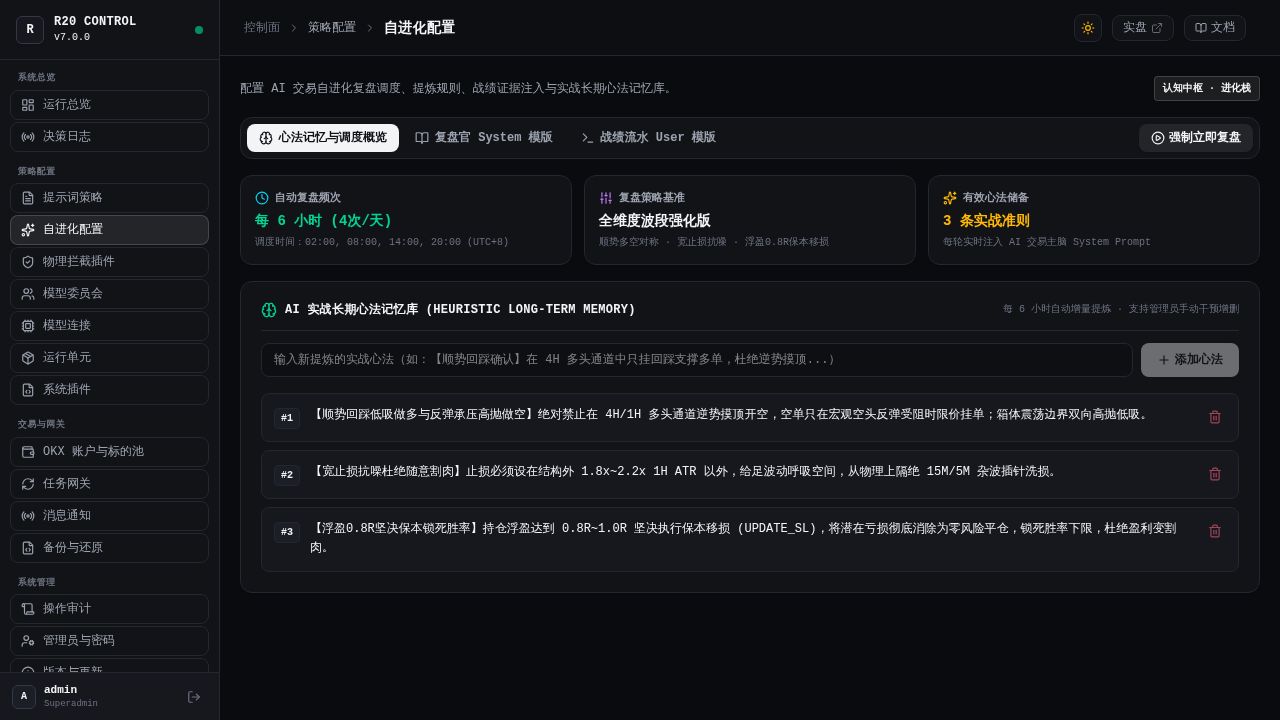1280x720 pixels.
Task: Open 运行单元 in sidebar
Action: [x=109, y=358]
